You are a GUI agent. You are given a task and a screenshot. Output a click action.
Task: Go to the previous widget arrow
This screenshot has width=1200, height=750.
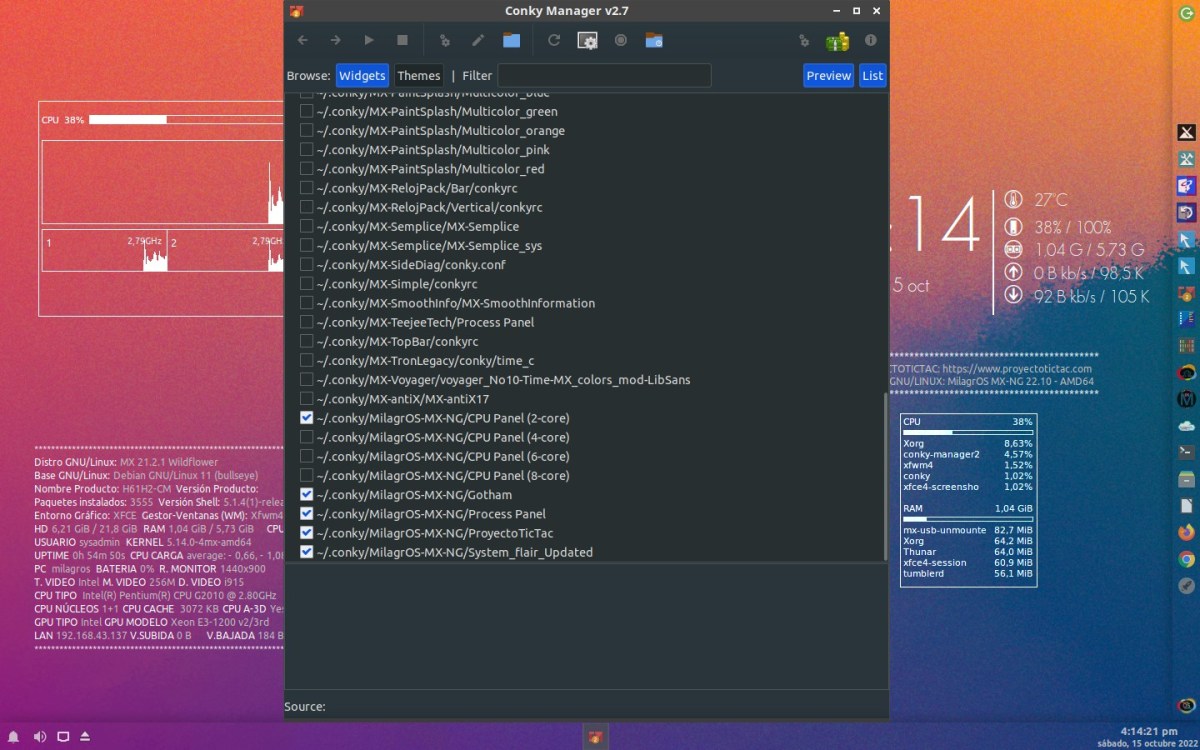pyautogui.click(x=303, y=40)
